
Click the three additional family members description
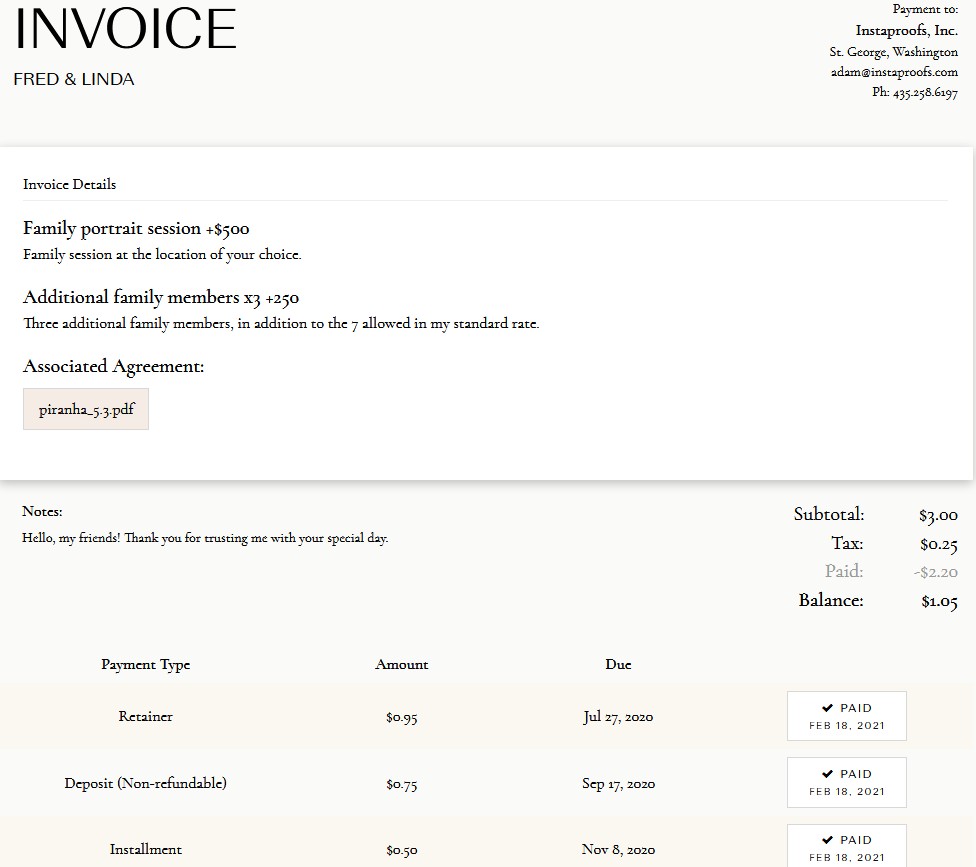281,324
